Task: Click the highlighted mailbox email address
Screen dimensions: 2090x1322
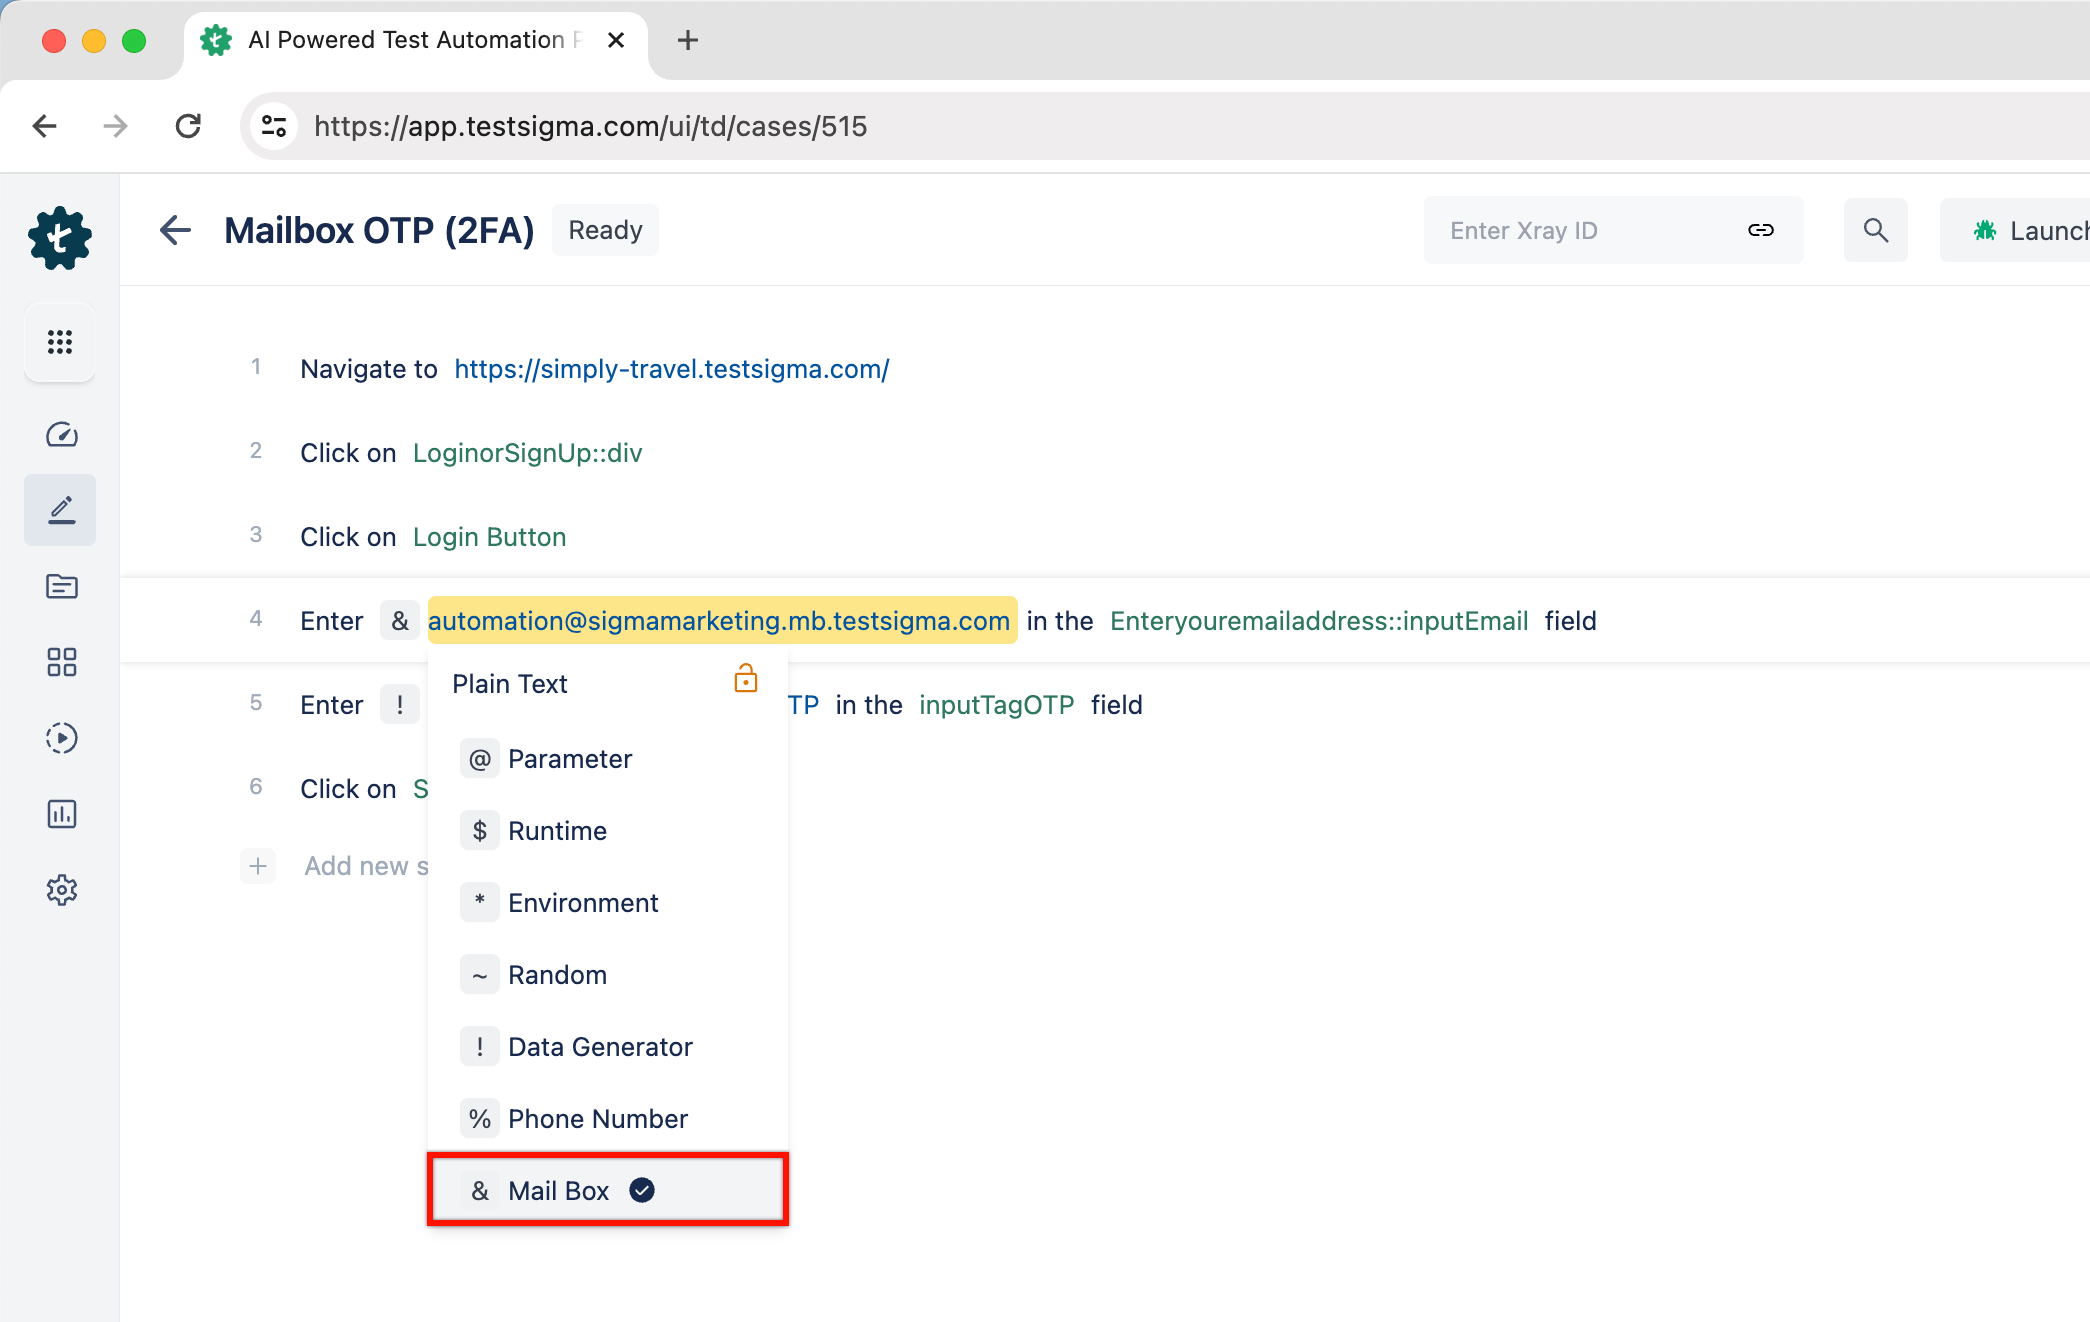Action: click(722, 621)
